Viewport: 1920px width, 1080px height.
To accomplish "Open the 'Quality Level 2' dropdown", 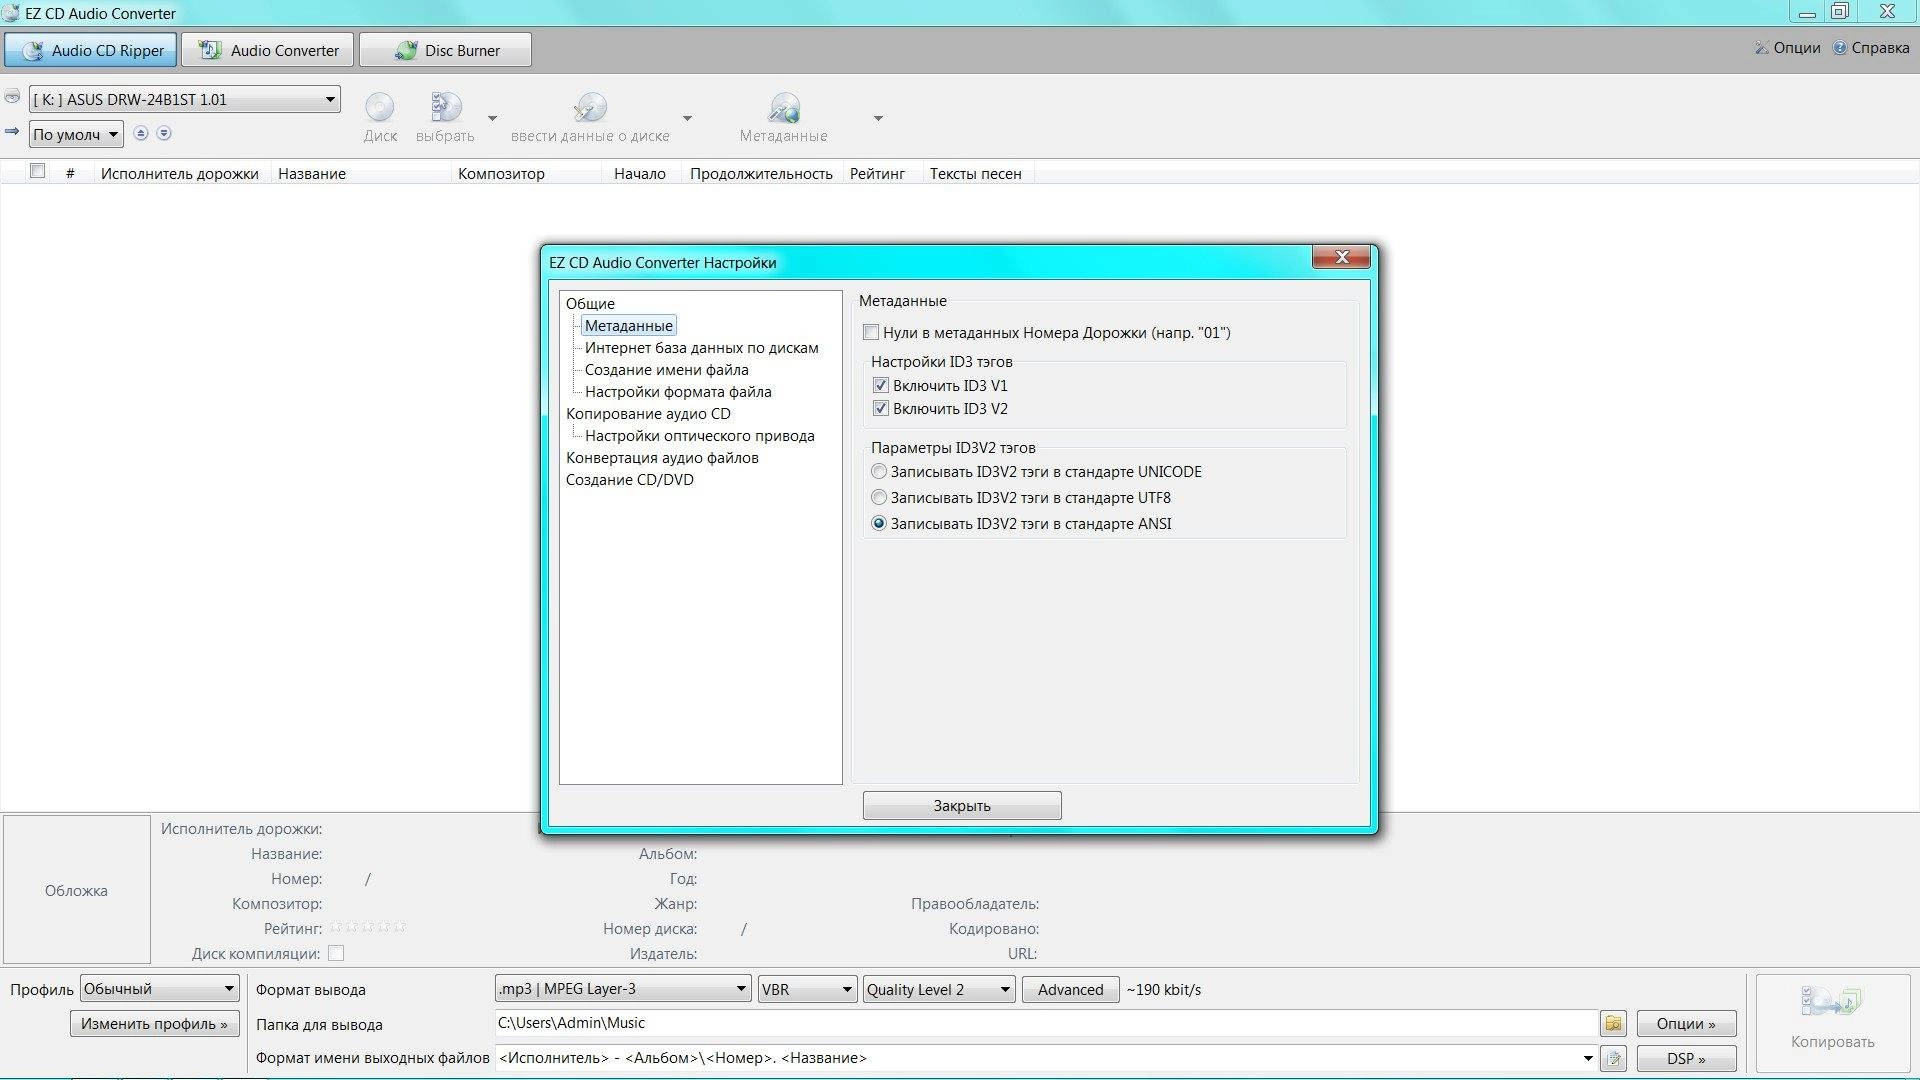I will [939, 989].
